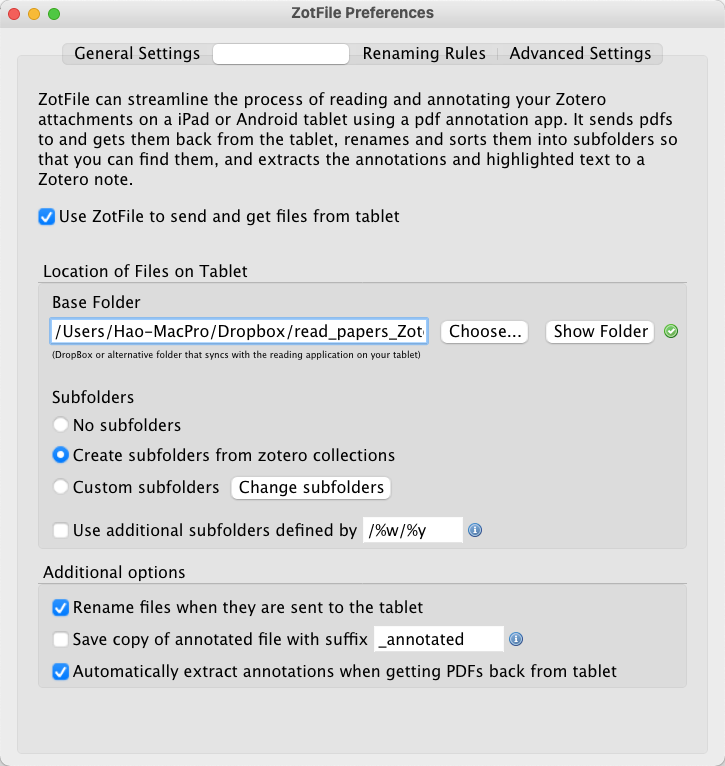Disable Rename files when sent to tablet

click(61, 607)
